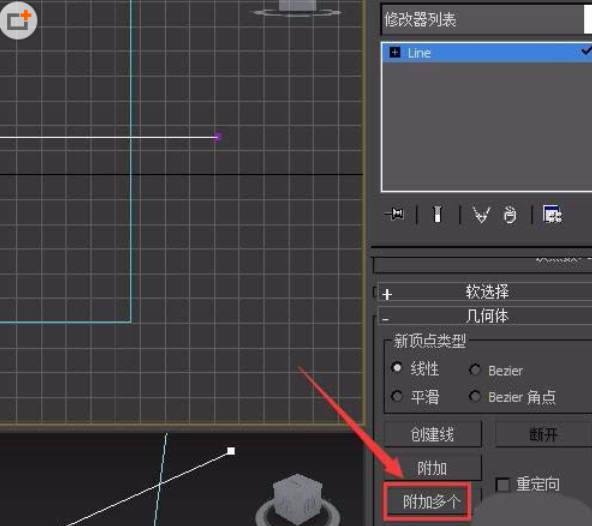
Task: Open the 修改器列表 modifier list dropdown
Action: click(x=486, y=19)
